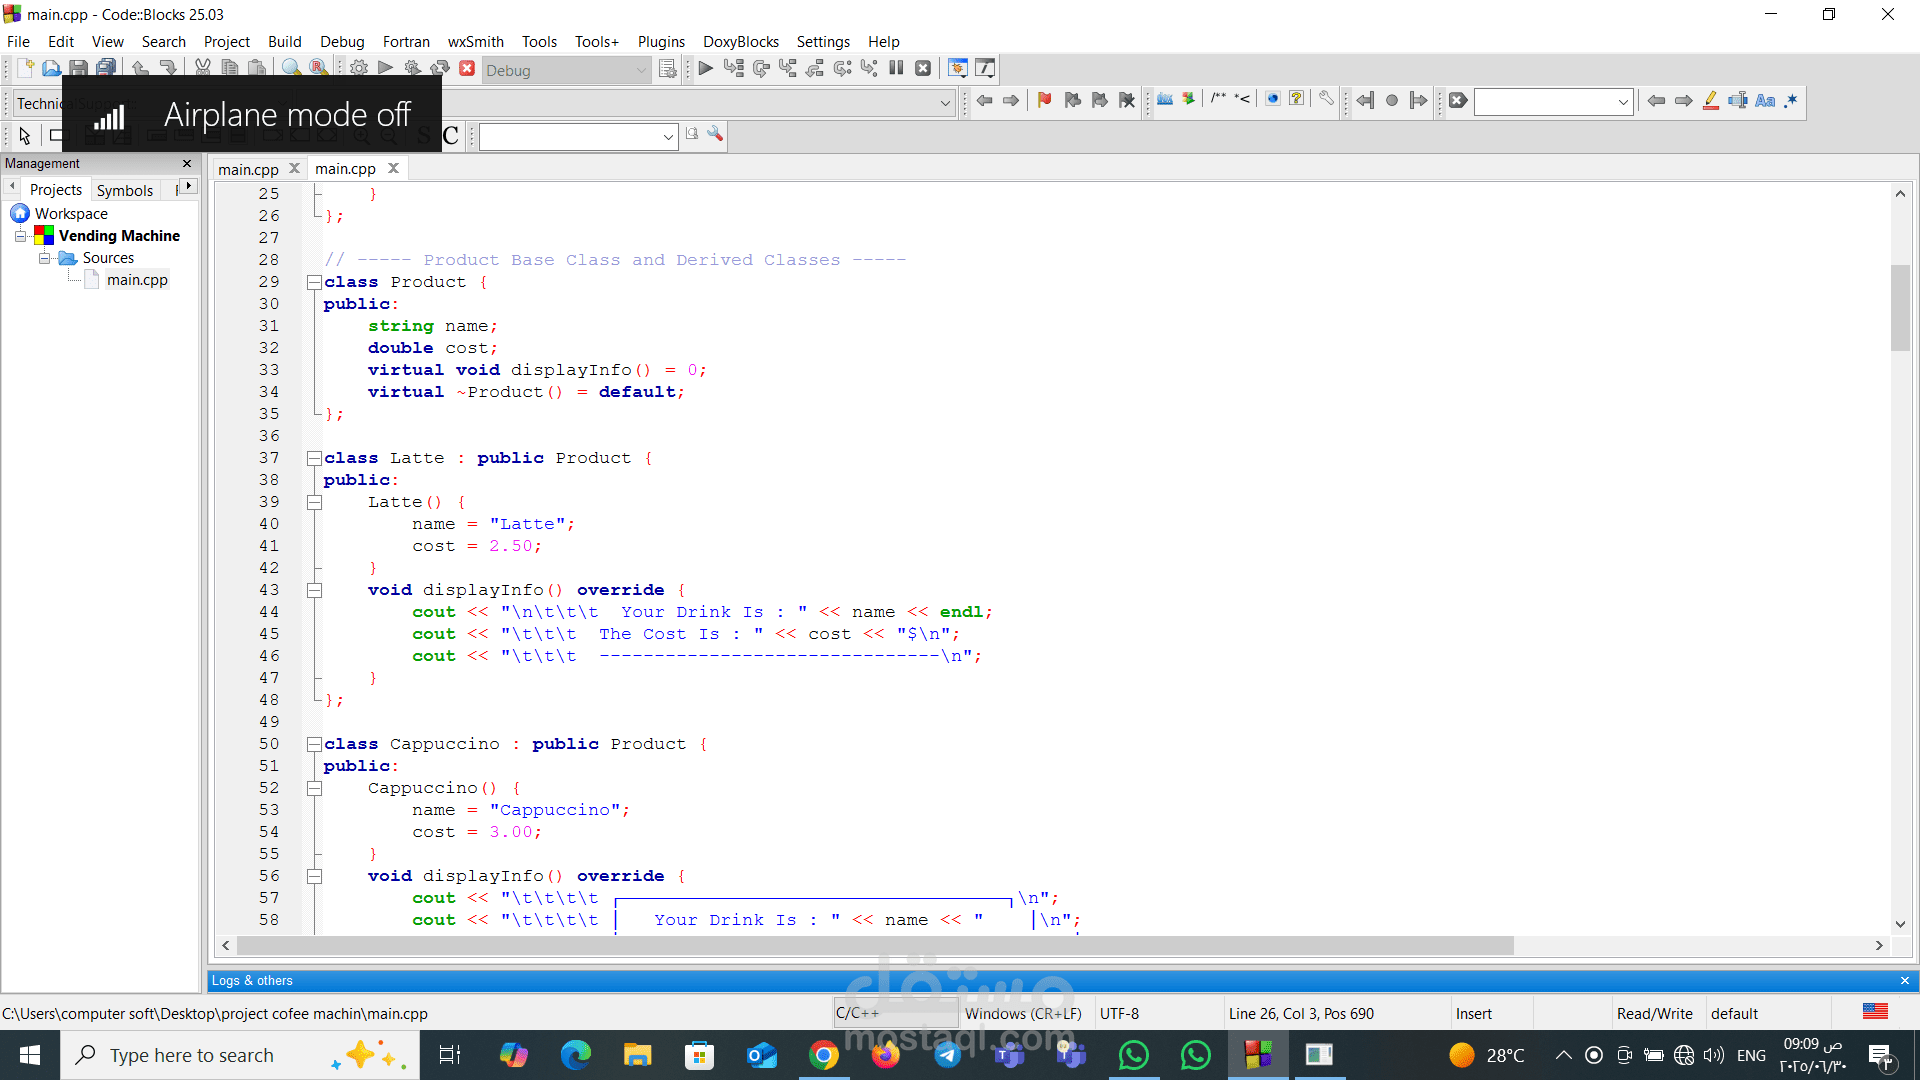Click the Windows Start button

click(x=30, y=1055)
